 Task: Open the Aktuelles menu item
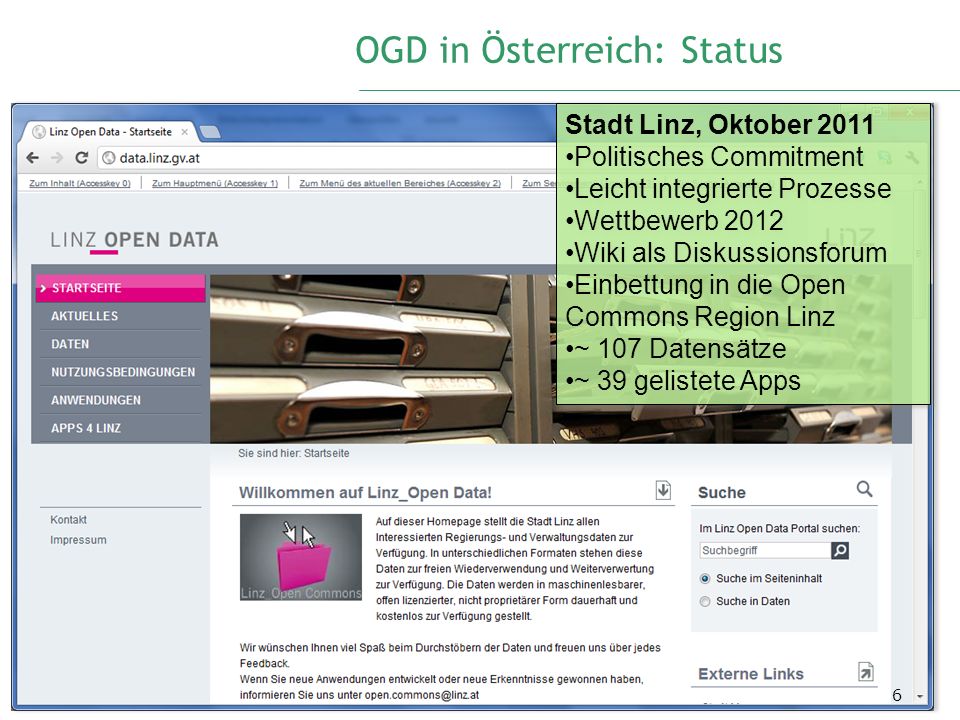click(121, 317)
